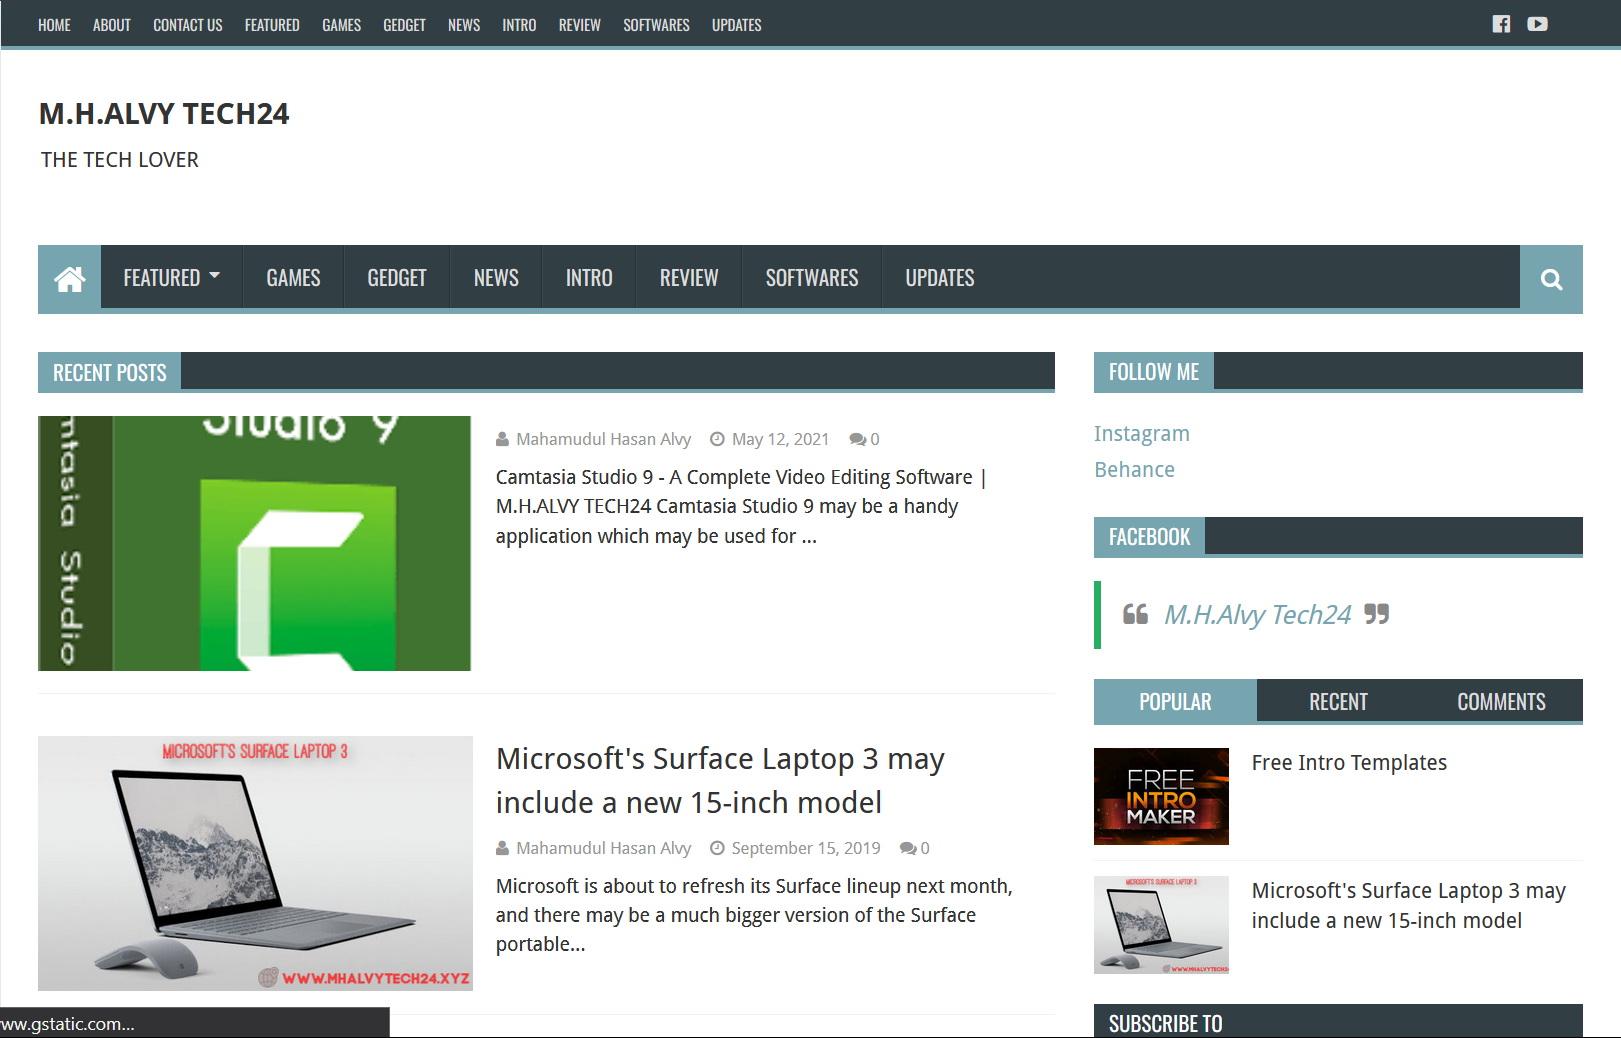Open Surface Laptop 3 main post thumbnail
This screenshot has height=1038, width=1621.
tap(255, 863)
